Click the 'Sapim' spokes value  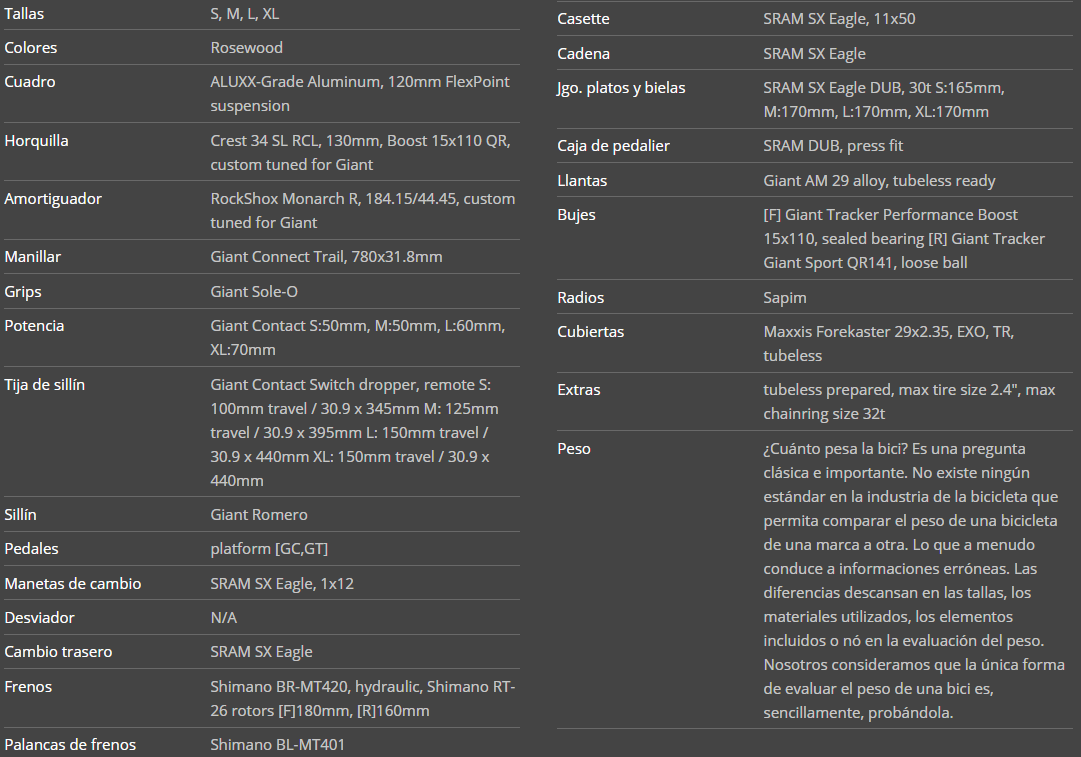coord(784,298)
